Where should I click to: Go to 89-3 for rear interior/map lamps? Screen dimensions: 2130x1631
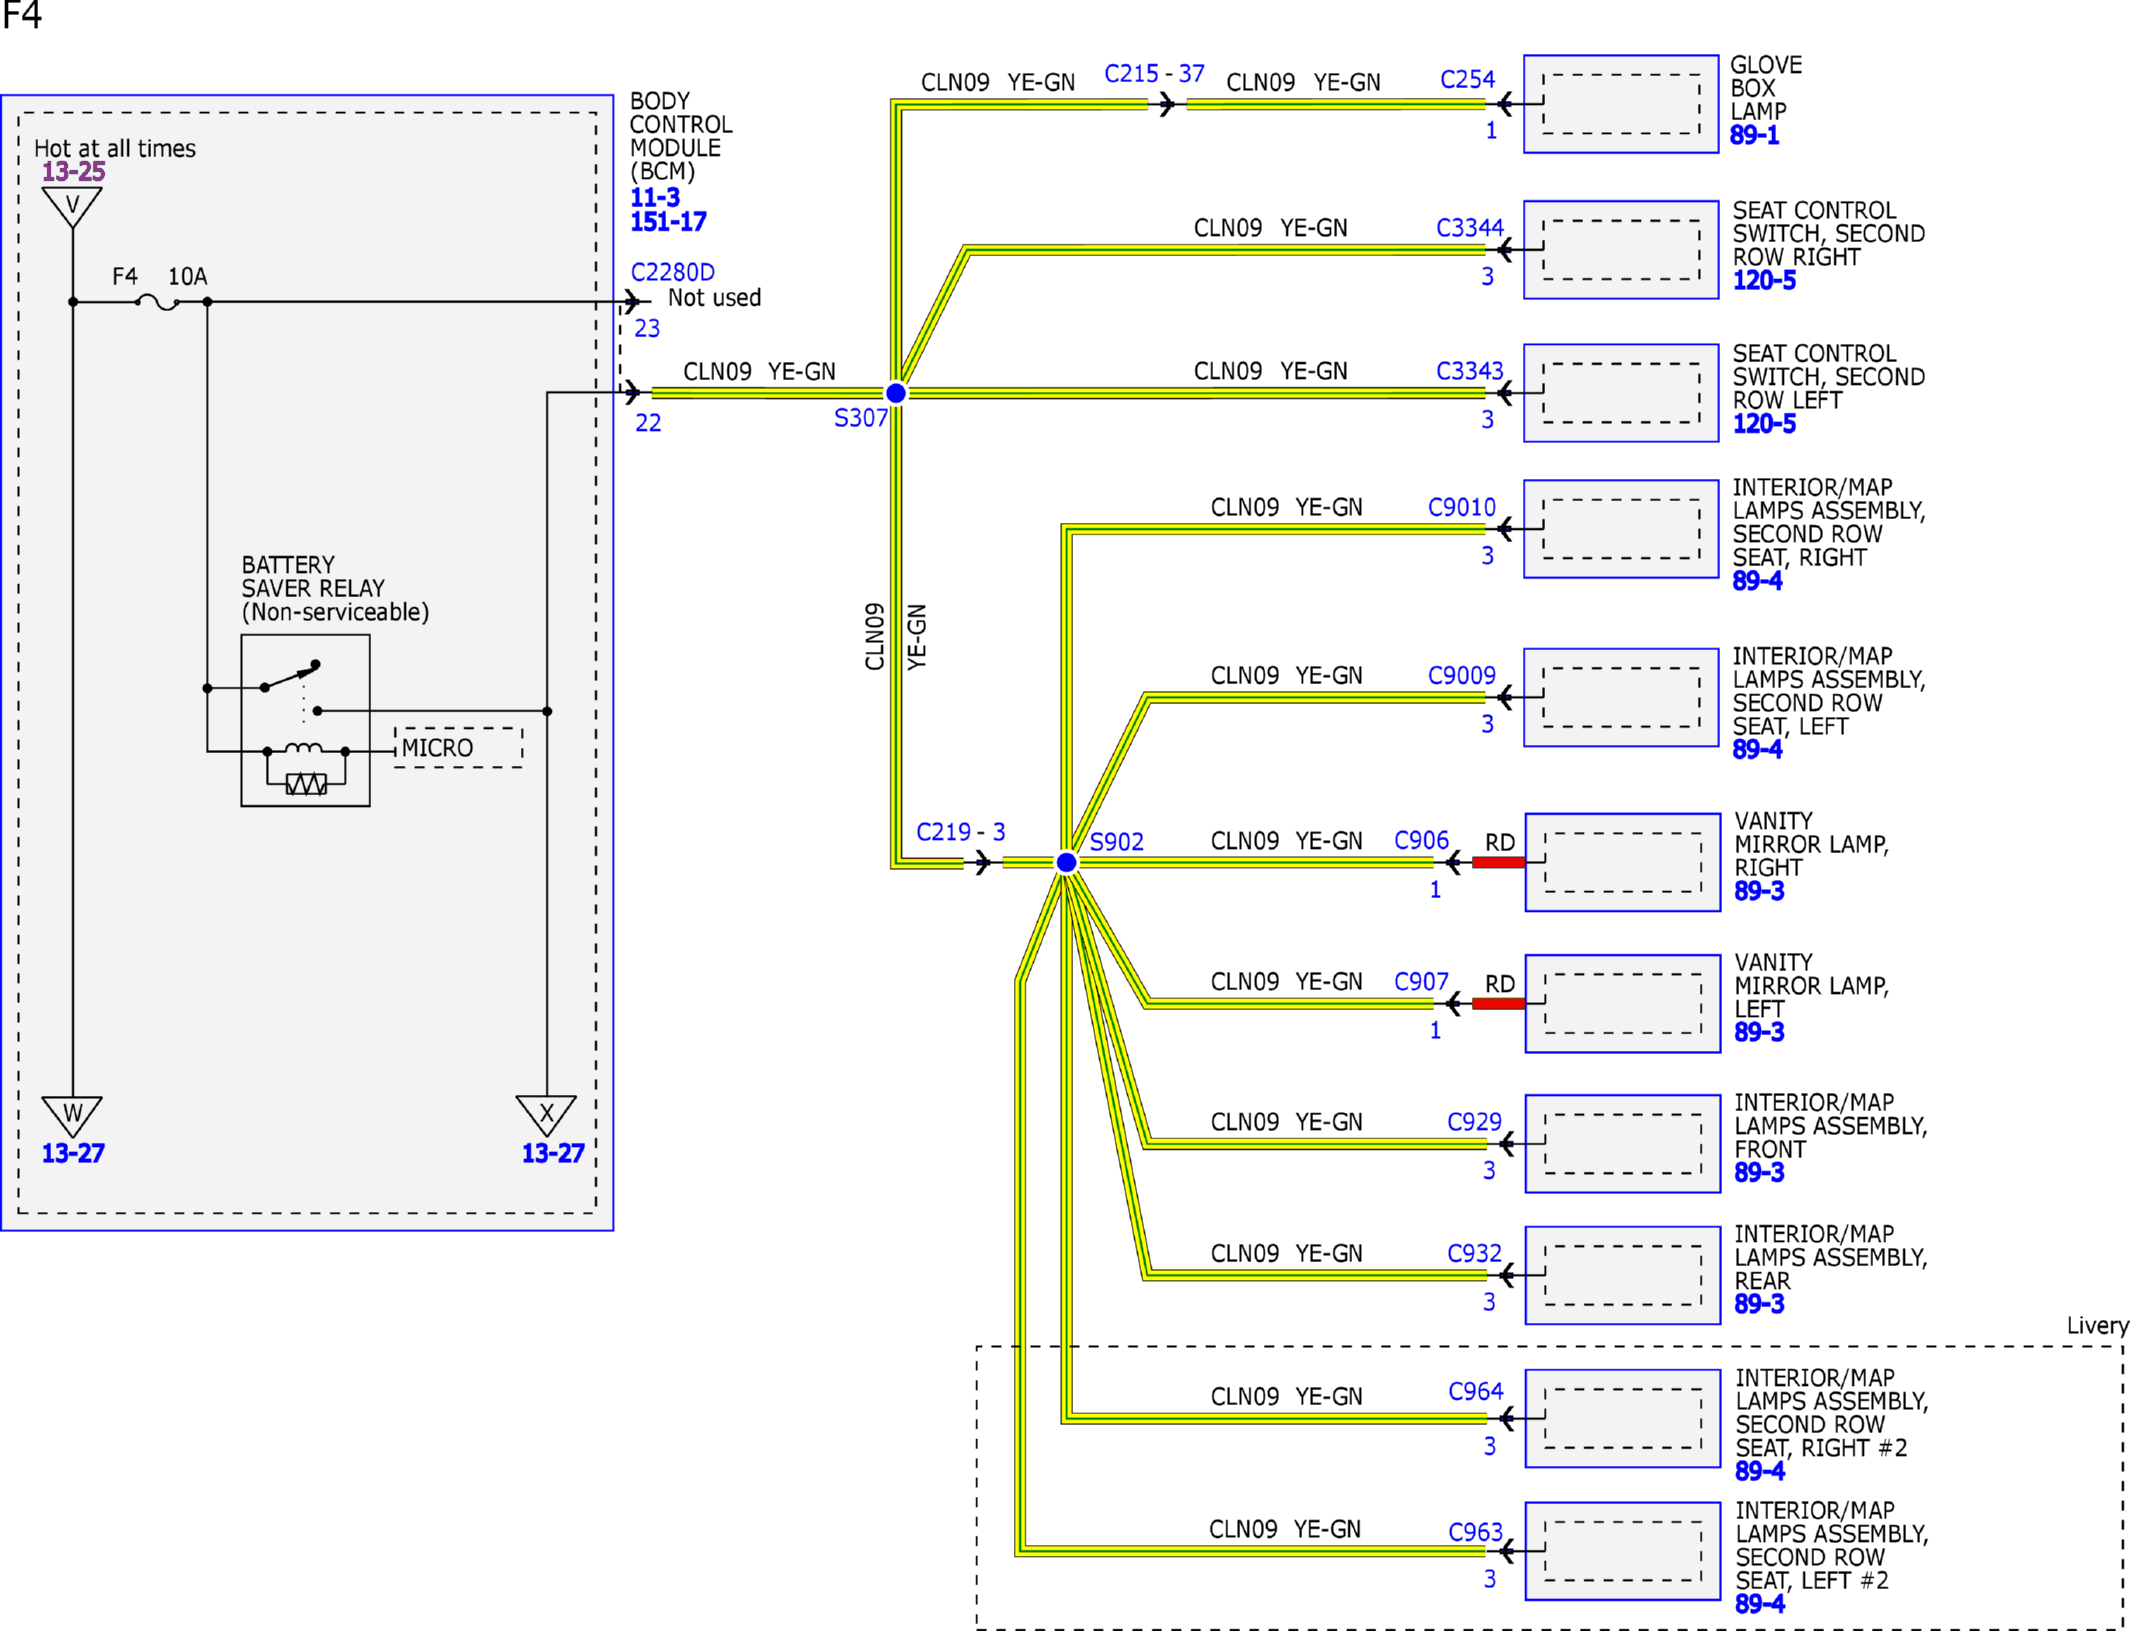[1759, 1303]
